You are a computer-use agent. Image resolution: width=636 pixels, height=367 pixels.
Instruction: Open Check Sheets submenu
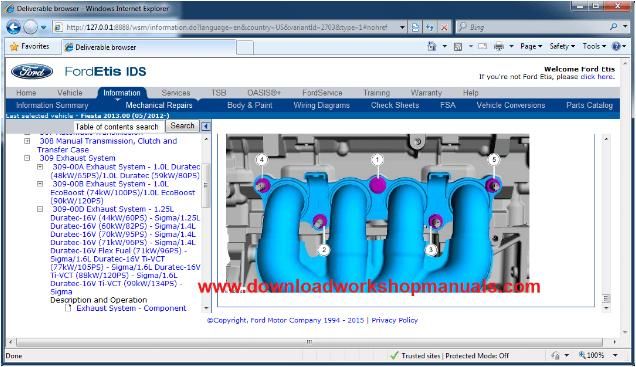[x=395, y=105]
